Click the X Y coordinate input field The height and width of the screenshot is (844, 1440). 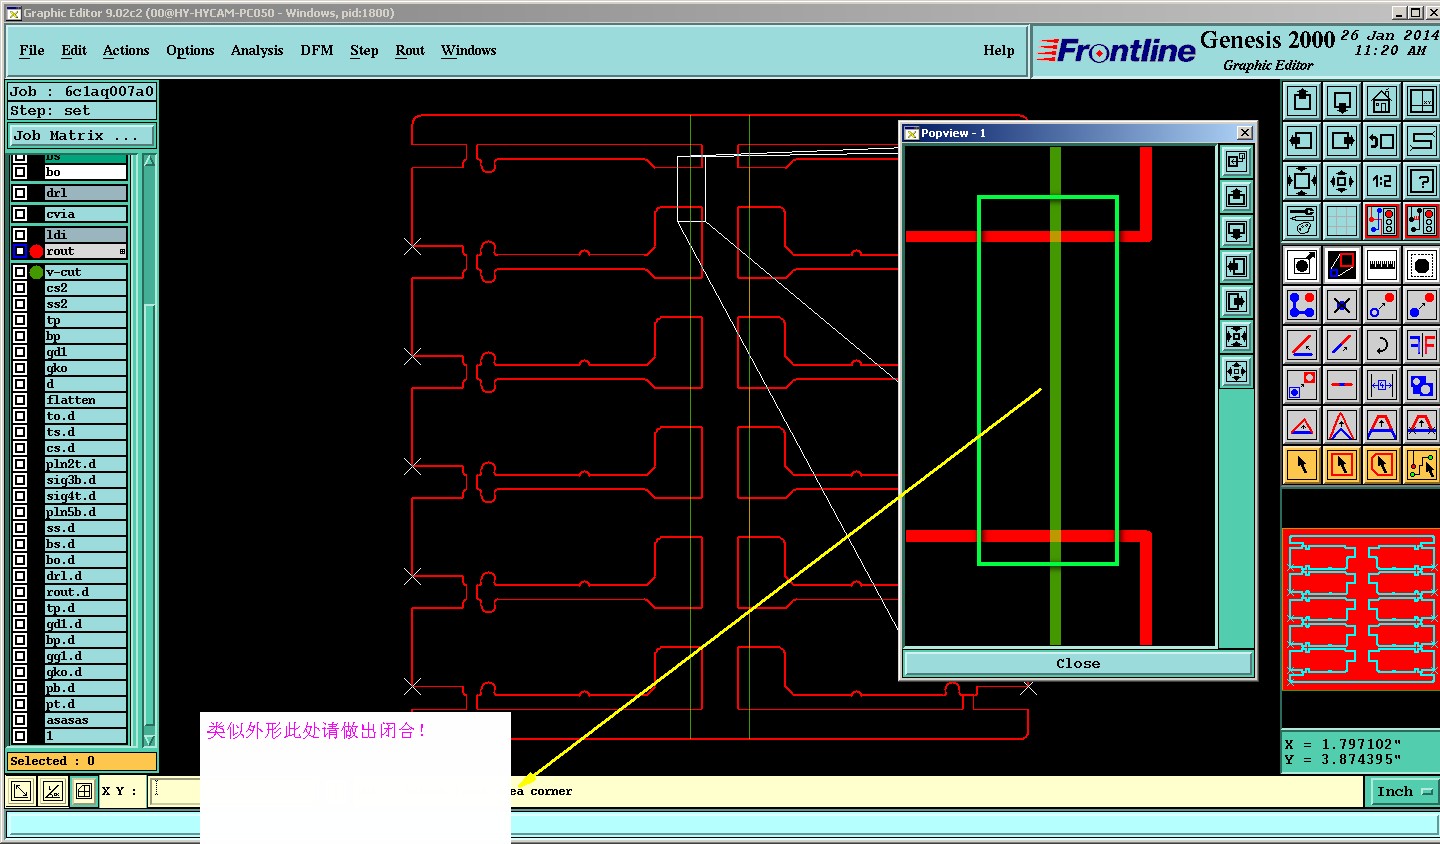click(x=176, y=791)
